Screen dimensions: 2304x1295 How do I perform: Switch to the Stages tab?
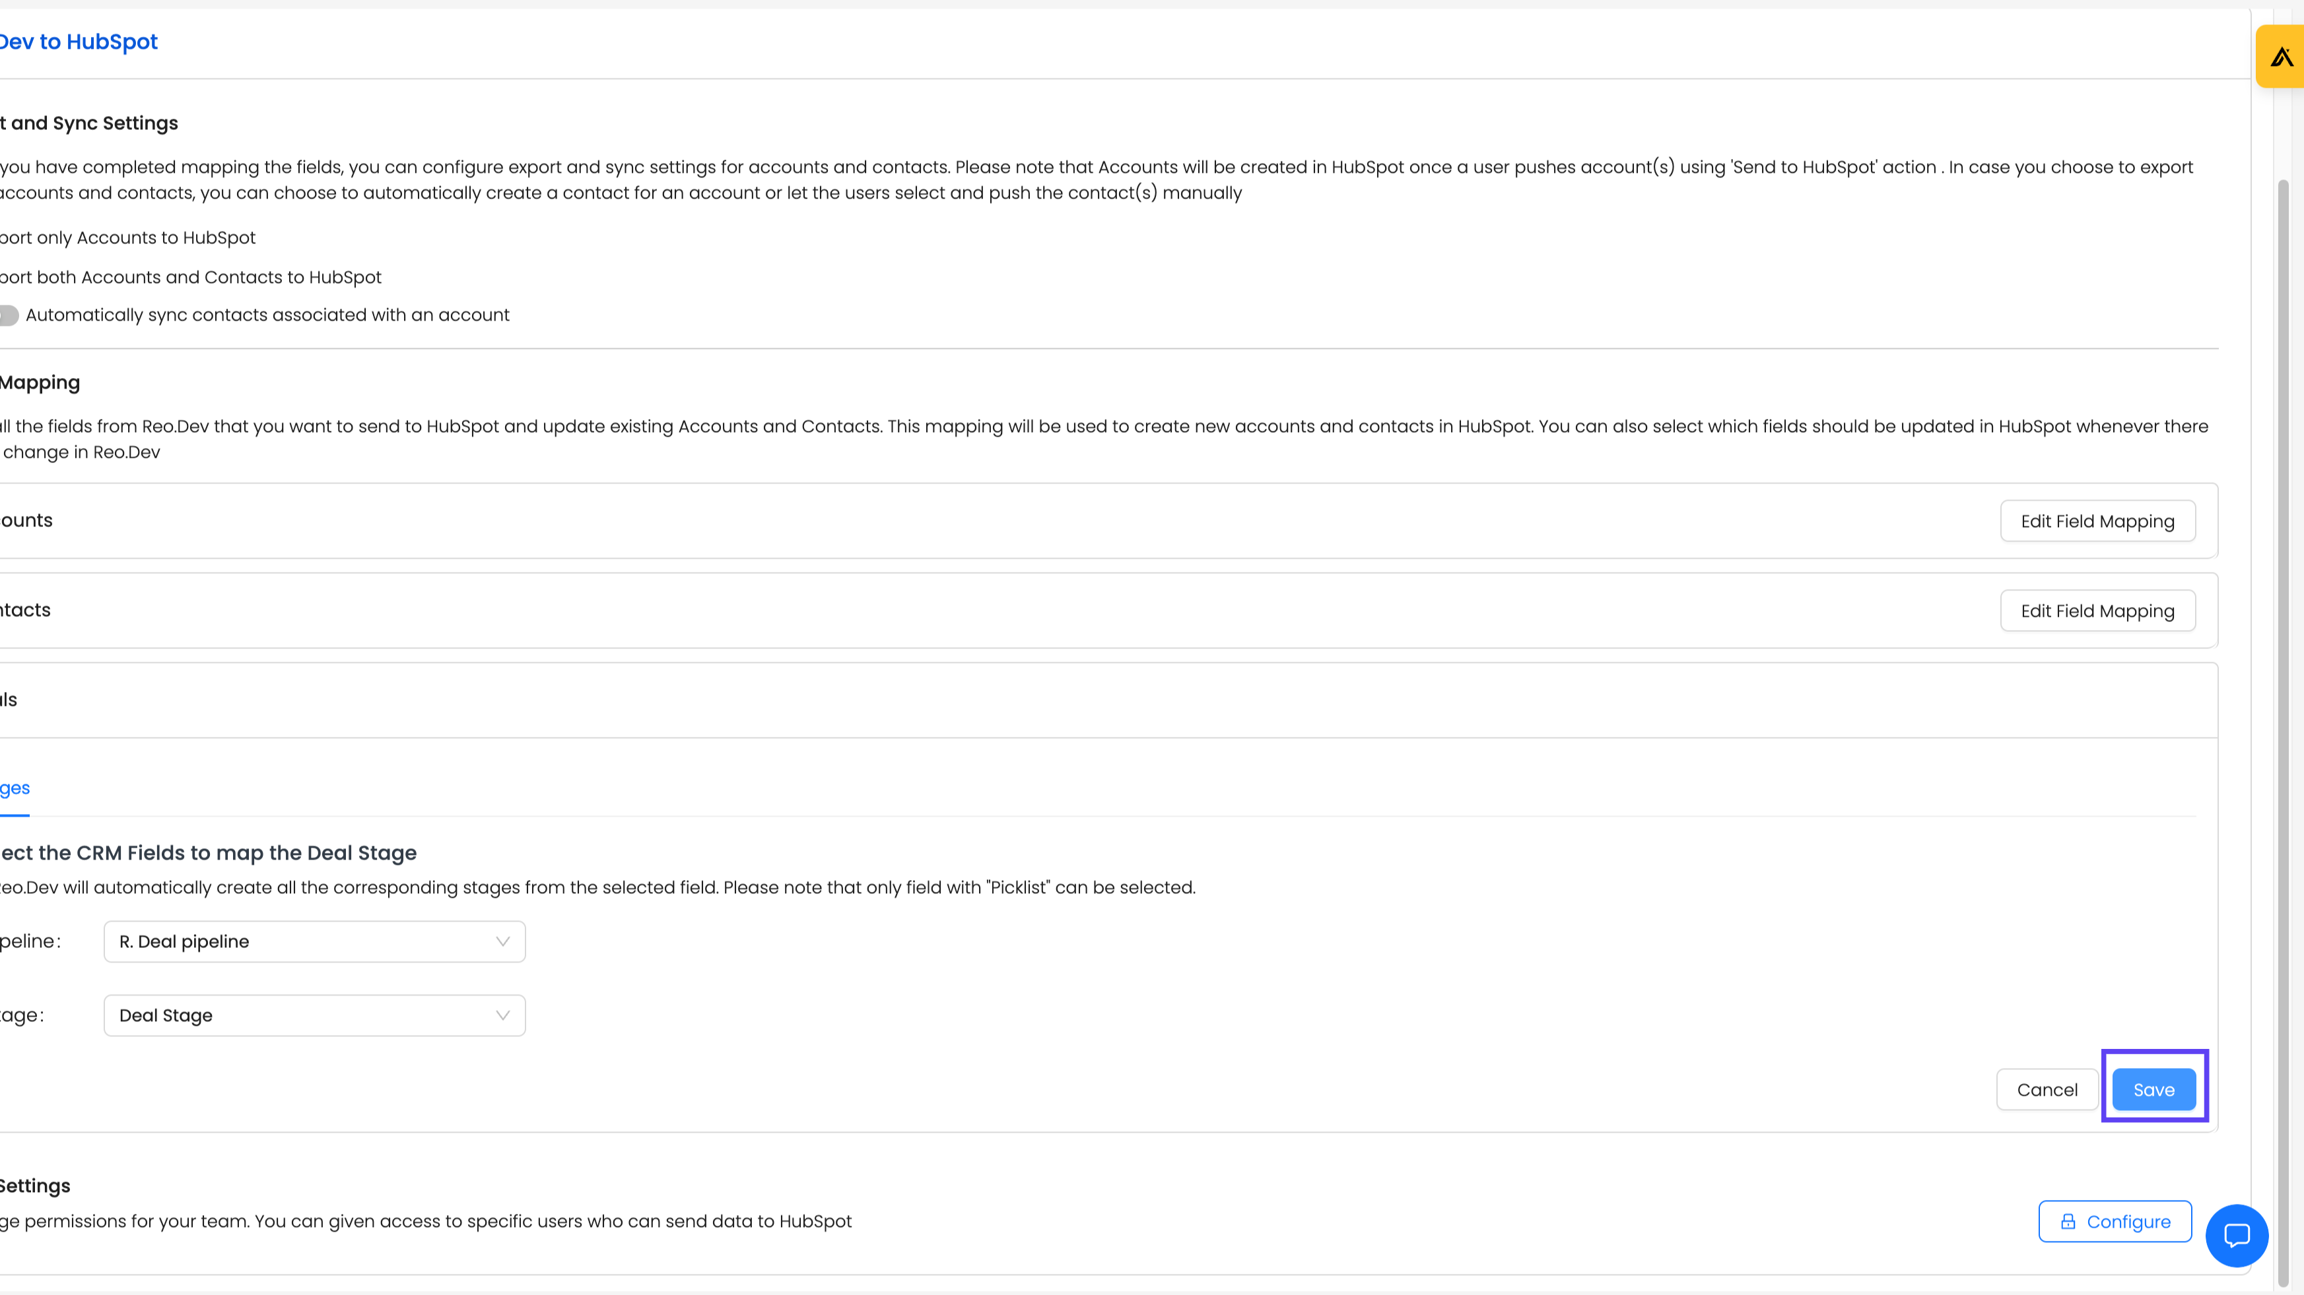(14, 788)
